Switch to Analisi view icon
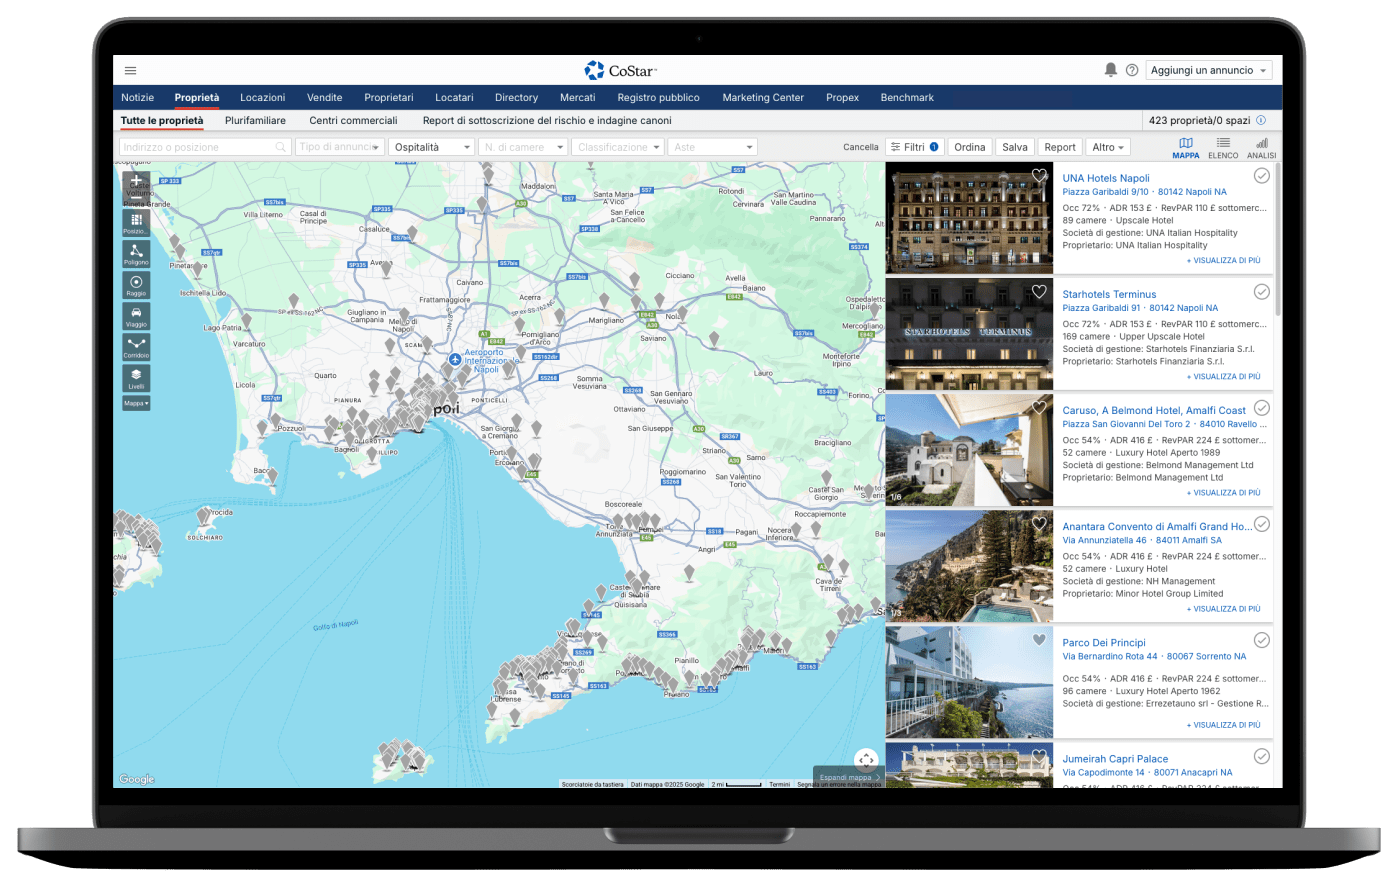 (1261, 147)
